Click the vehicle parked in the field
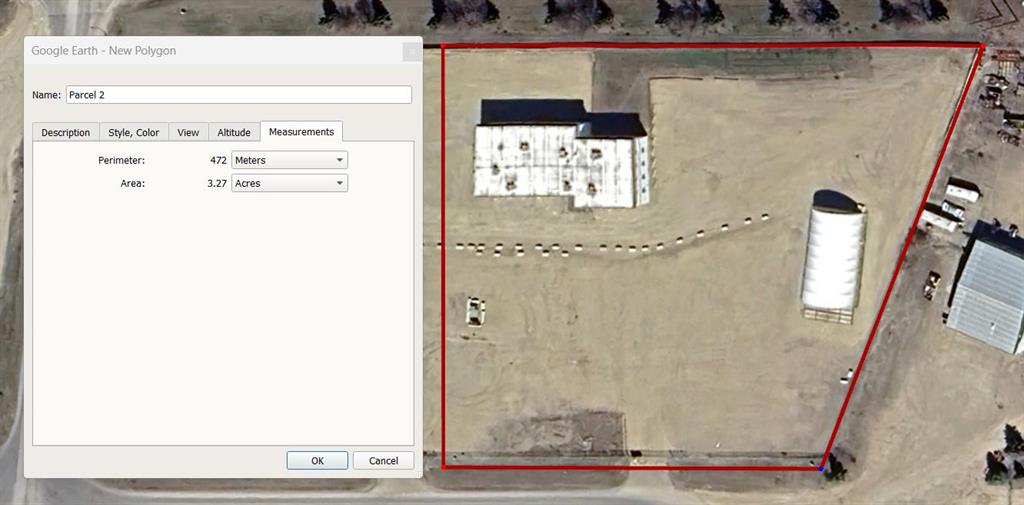 [x=475, y=309]
